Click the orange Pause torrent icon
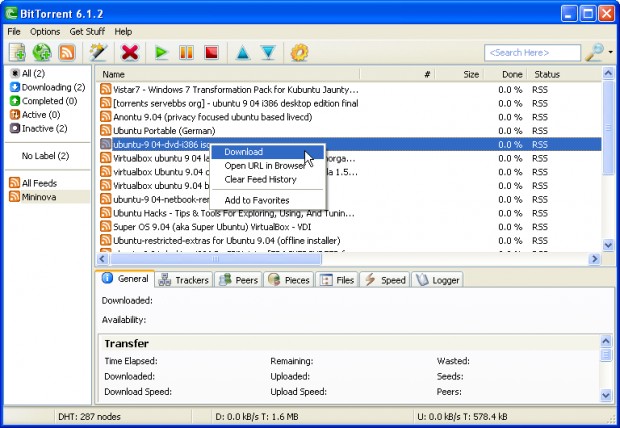Screen dimensions: 620x428 186,52
